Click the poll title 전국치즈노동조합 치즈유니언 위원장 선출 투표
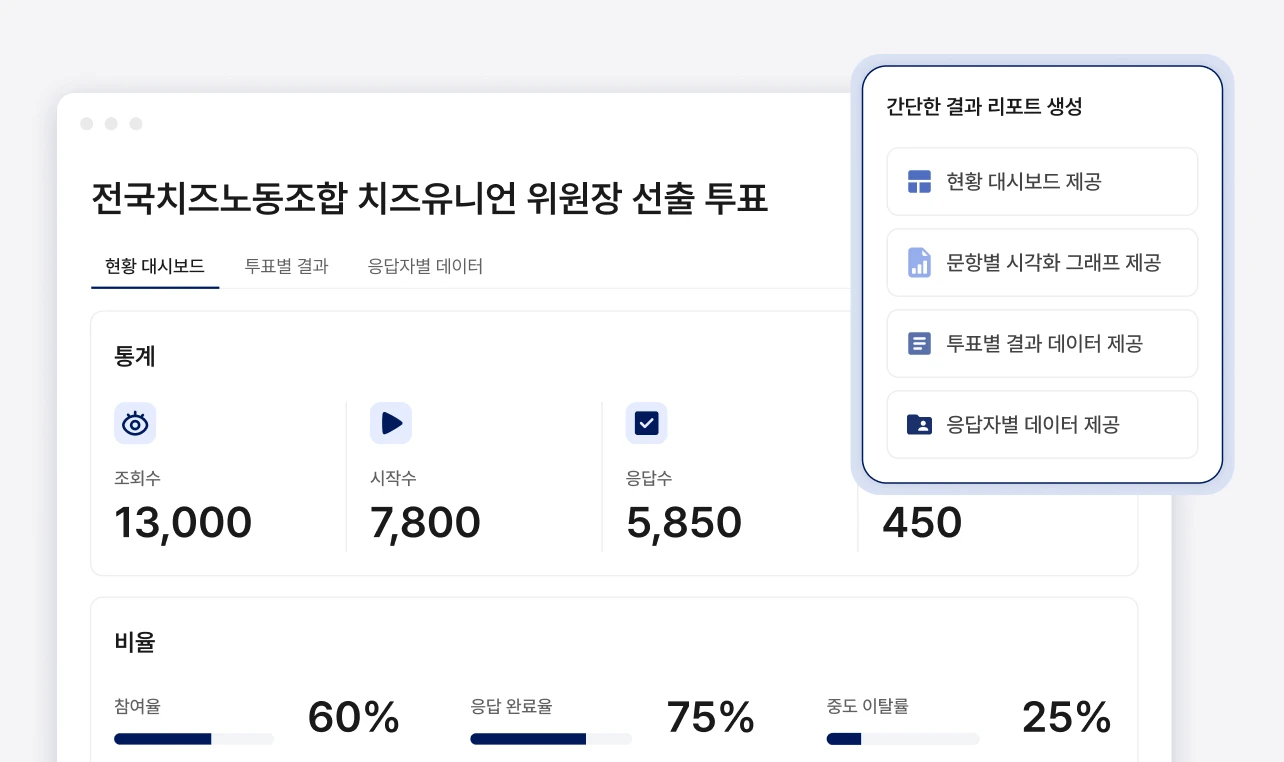Image resolution: width=1284 pixels, height=762 pixels. (x=429, y=198)
